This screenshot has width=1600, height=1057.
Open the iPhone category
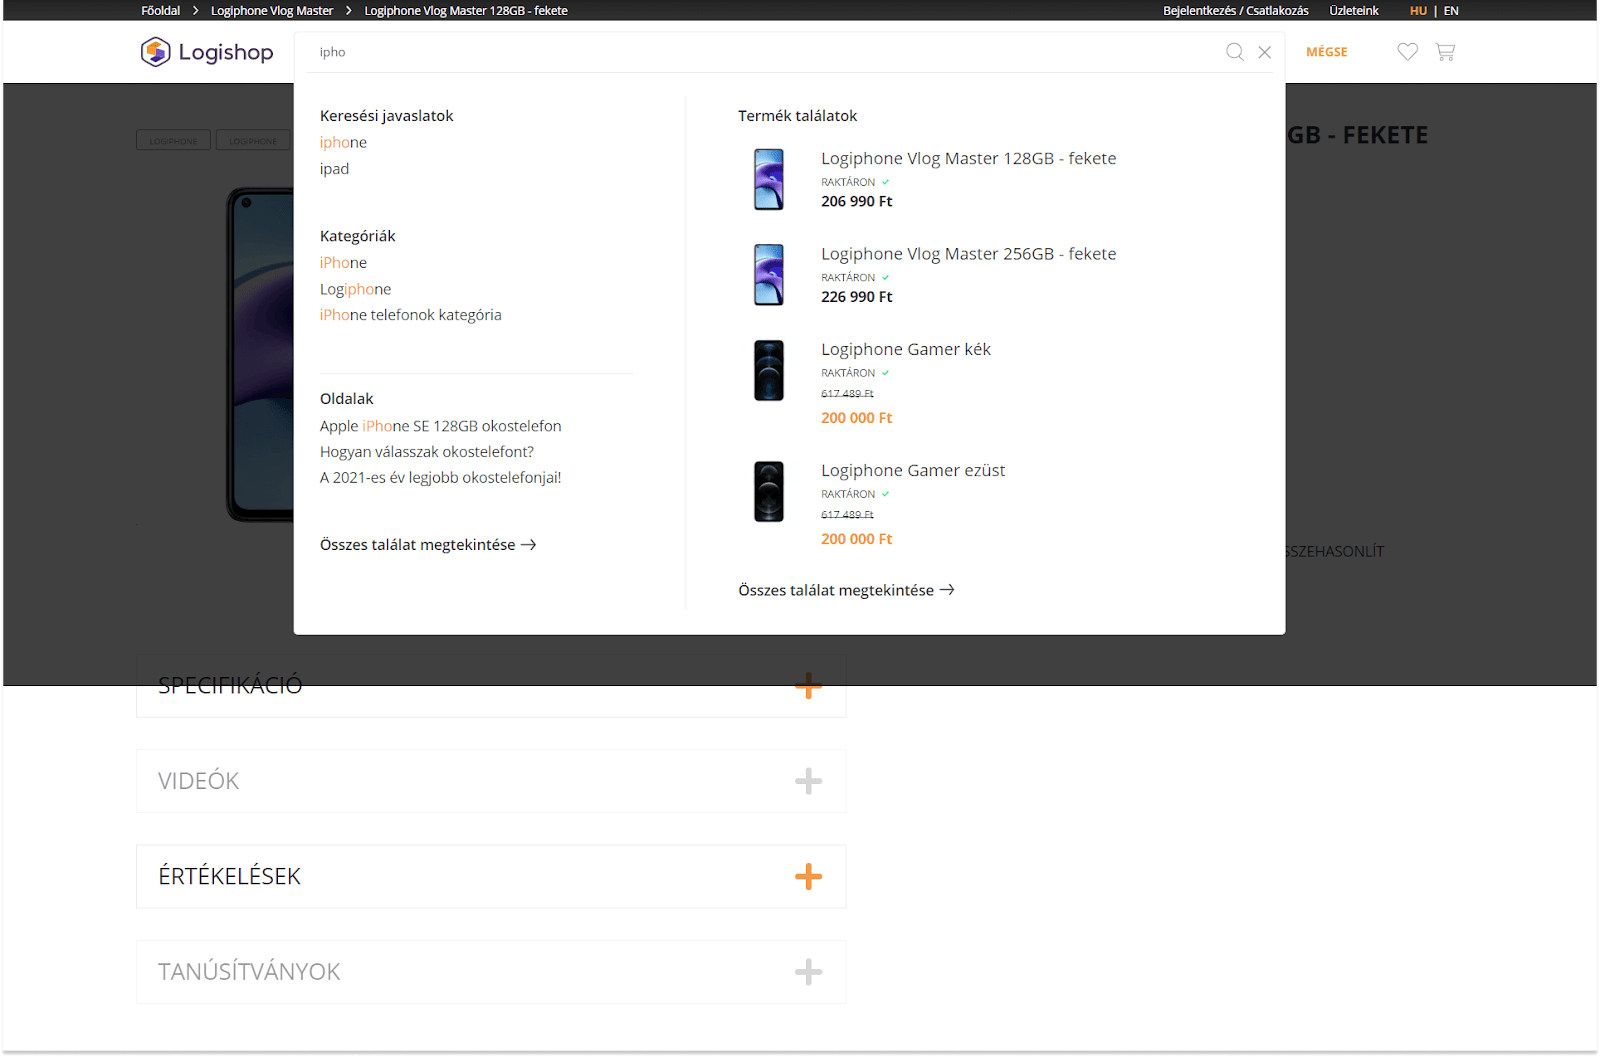[x=343, y=263]
